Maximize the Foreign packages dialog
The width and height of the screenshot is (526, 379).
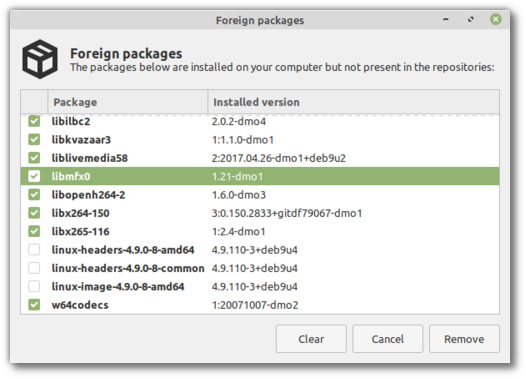pos(471,19)
